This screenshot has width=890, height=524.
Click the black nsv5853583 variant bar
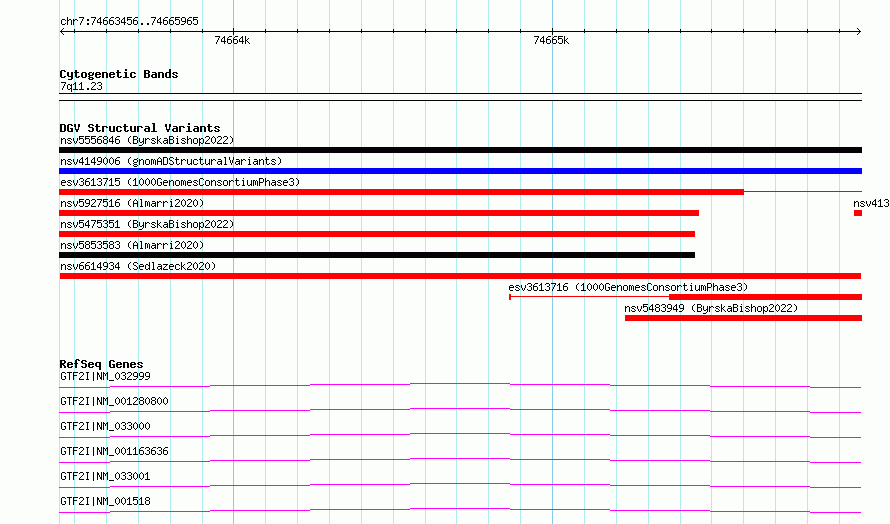pos(377,255)
